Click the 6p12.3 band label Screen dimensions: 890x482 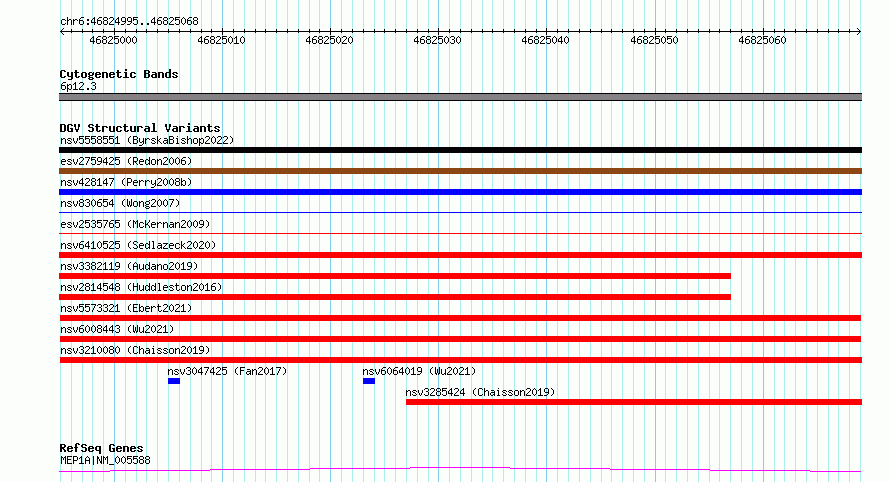click(x=78, y=86)
